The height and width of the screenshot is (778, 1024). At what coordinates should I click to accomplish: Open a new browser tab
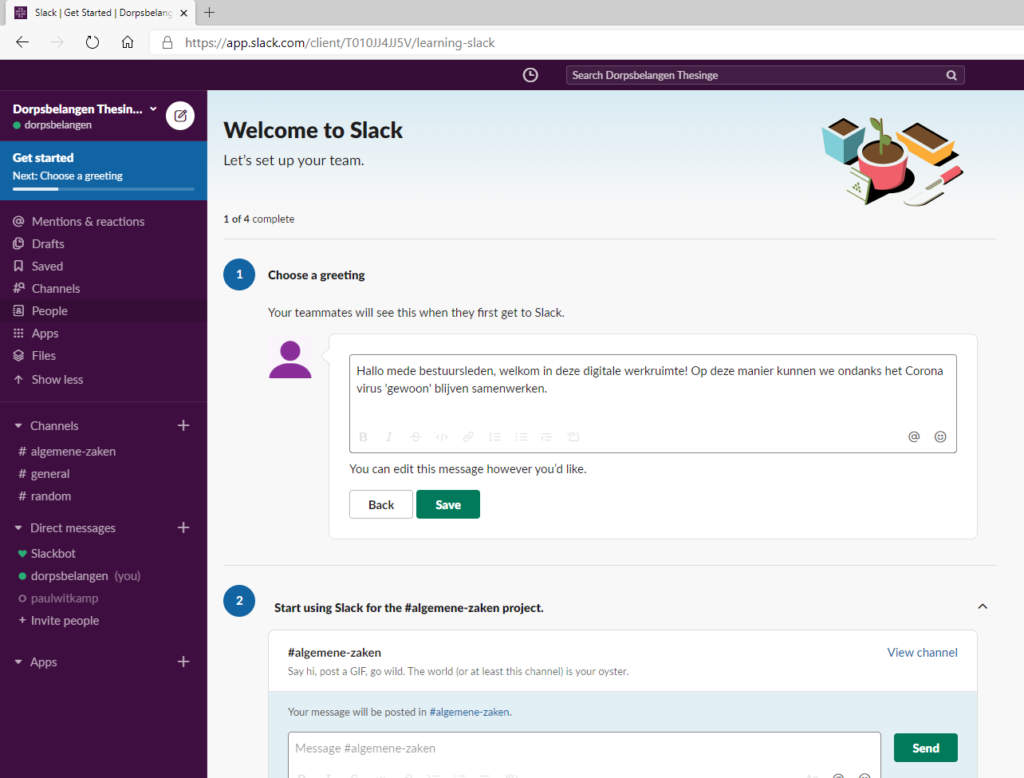(209, 12)
